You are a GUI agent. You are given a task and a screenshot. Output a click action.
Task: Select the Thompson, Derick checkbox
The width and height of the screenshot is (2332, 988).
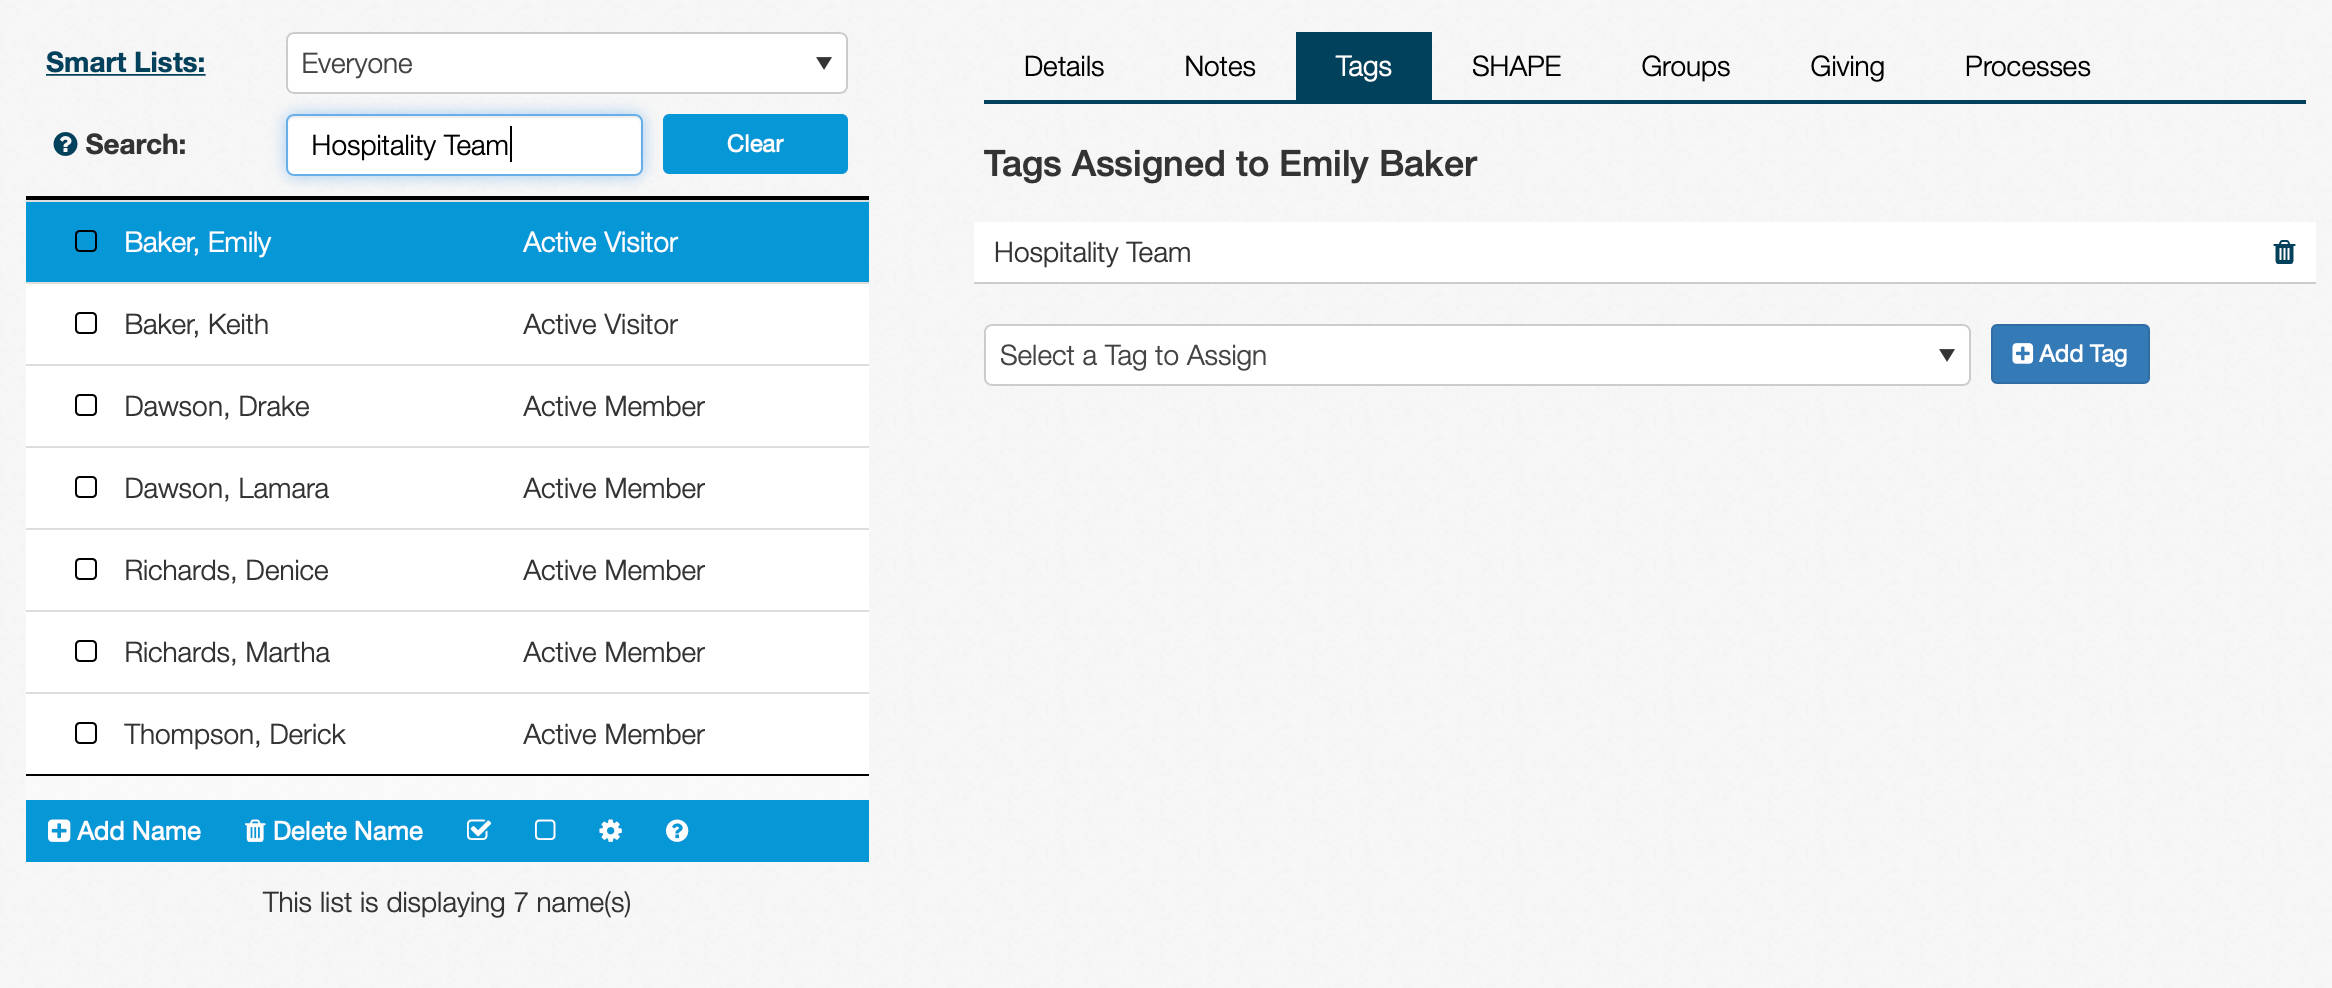point(86,734)
